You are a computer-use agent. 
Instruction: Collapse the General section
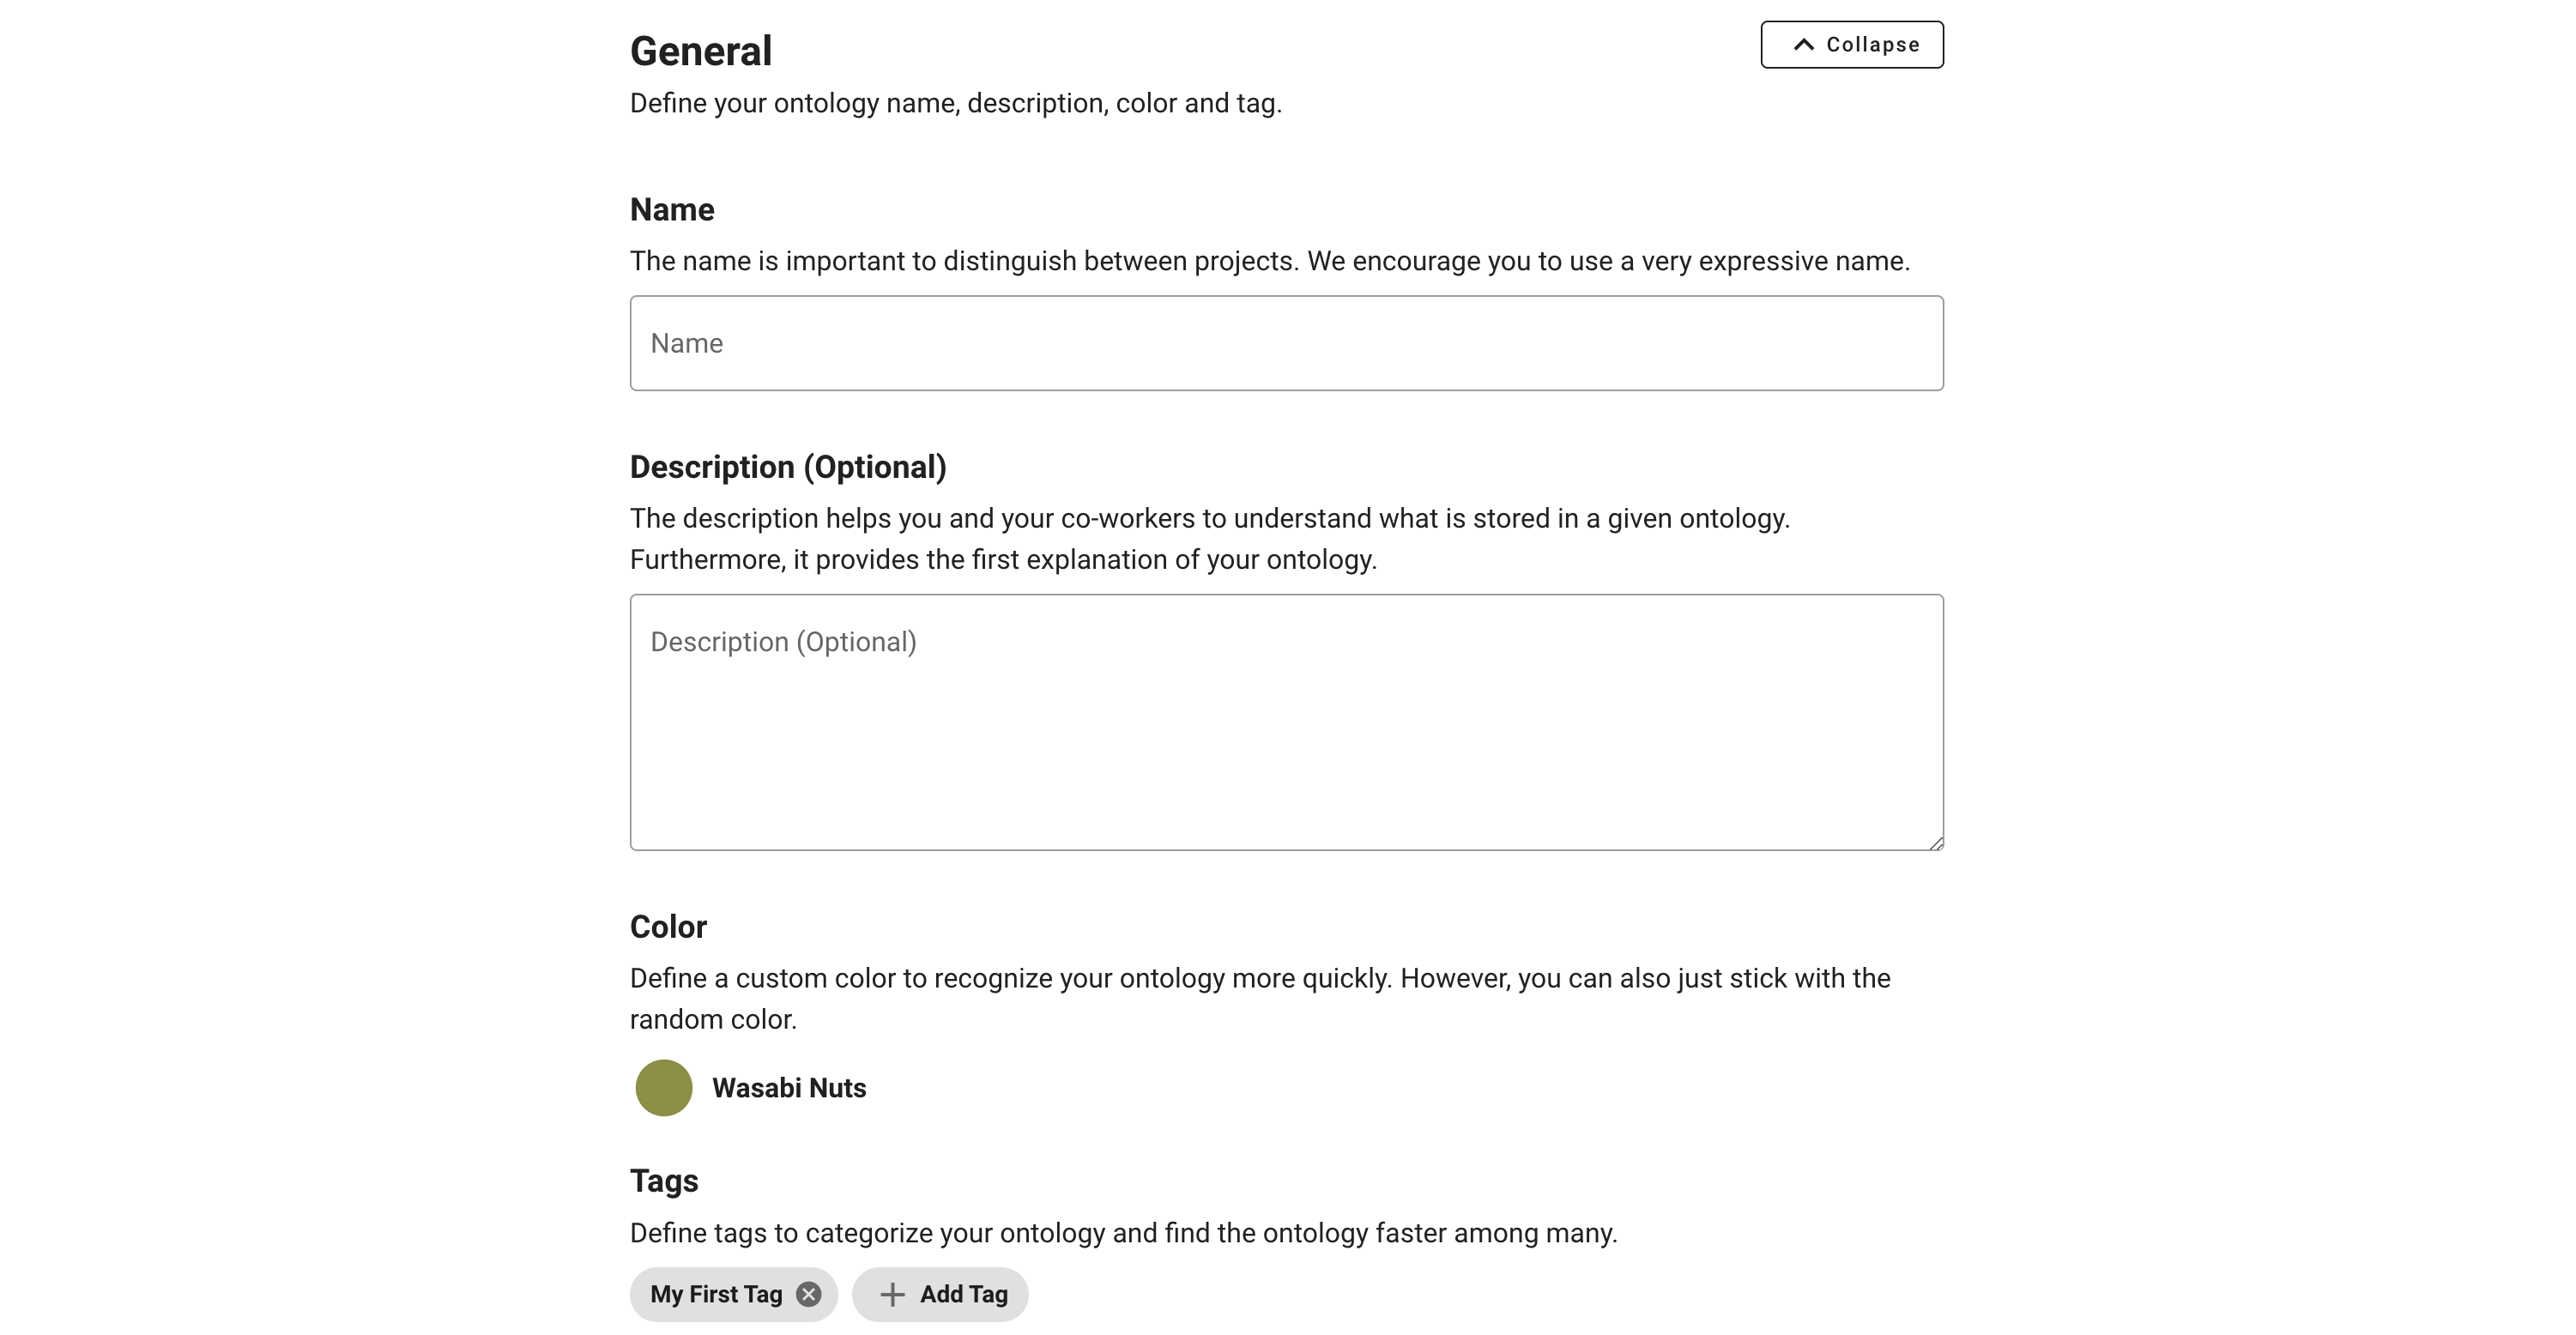(1851, 45)
